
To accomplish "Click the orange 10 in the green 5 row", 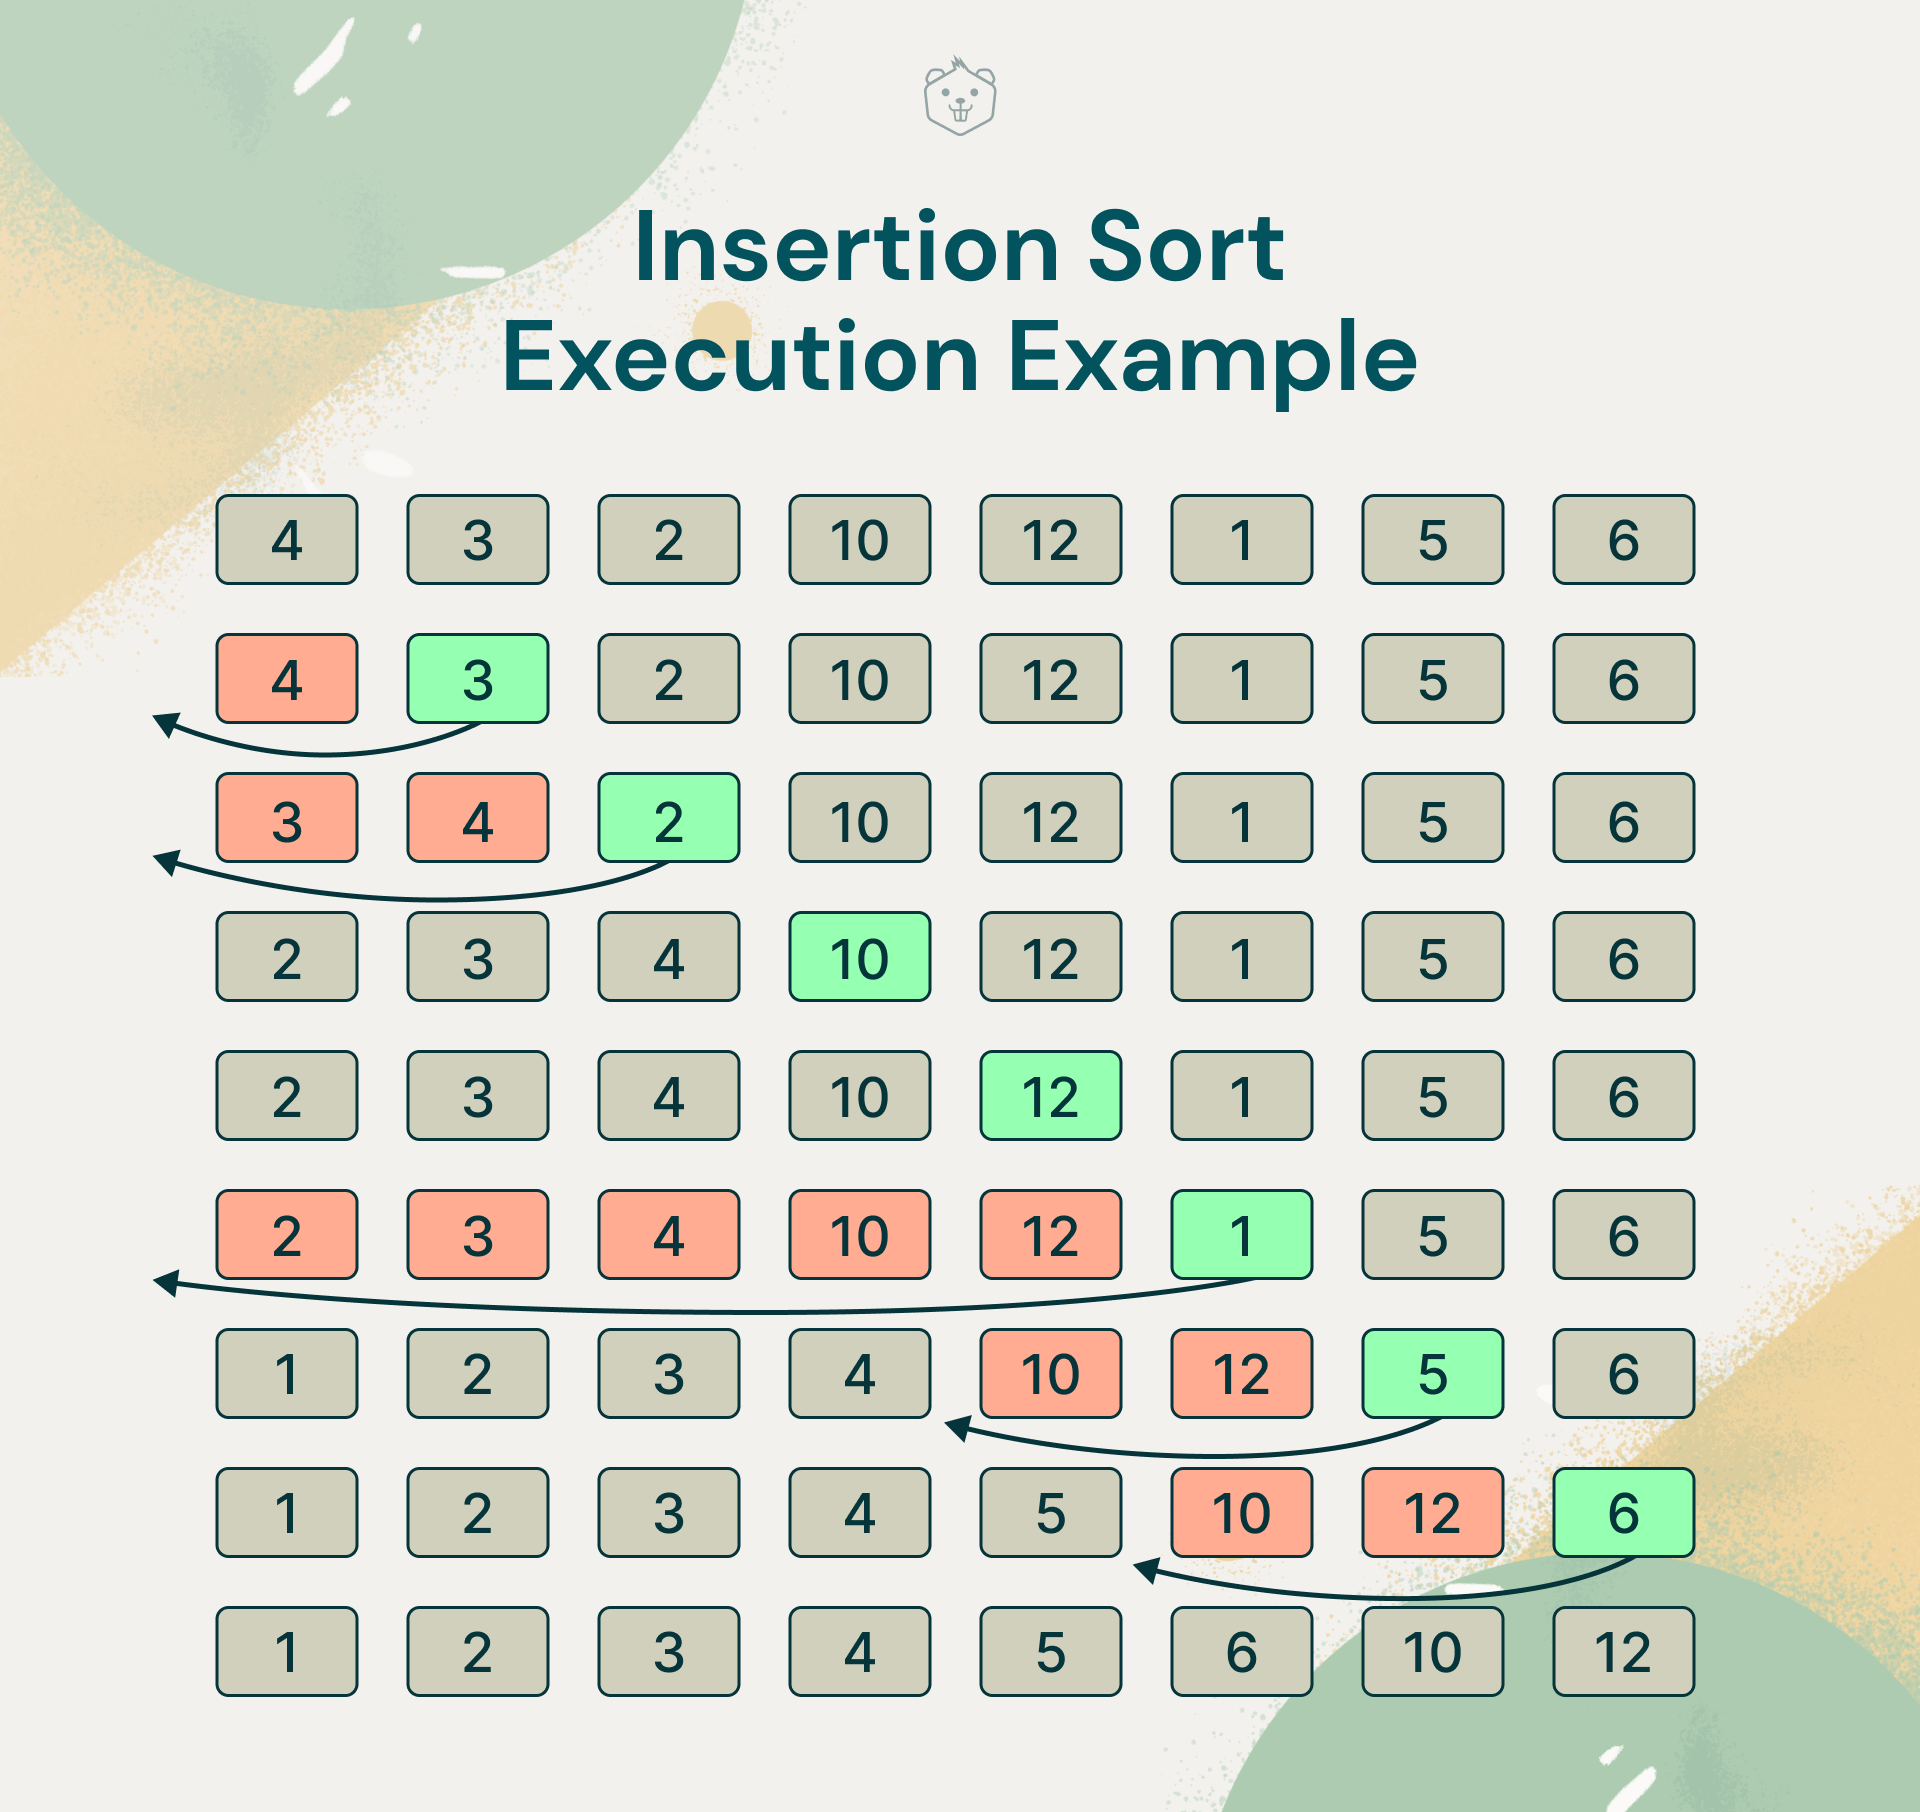I will [1050, 1374].
